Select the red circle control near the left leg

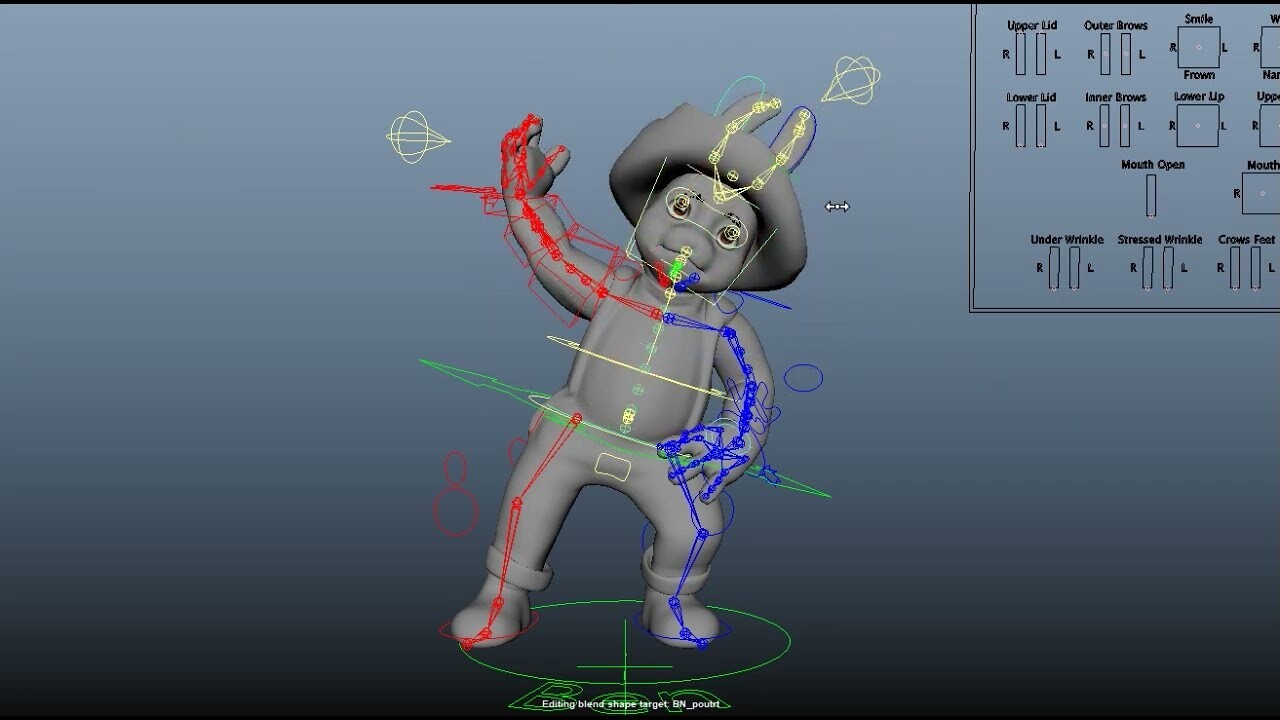pyautogui.click(x=455, y=510)
